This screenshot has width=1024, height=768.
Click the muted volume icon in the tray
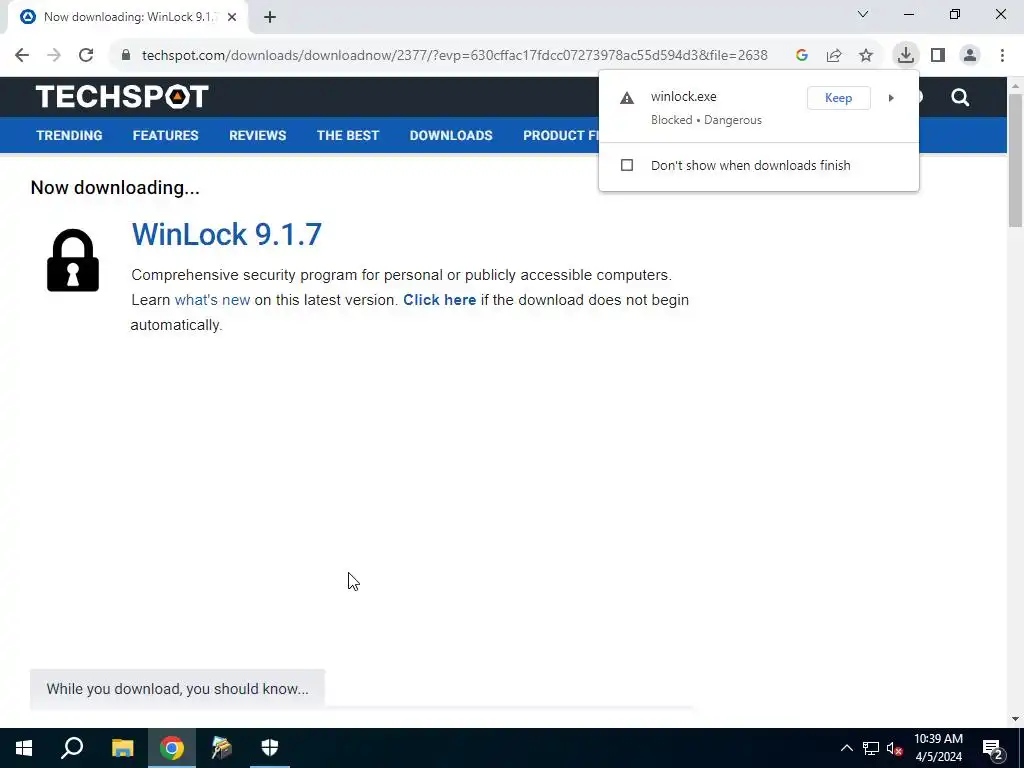click(x=895, y=748)
